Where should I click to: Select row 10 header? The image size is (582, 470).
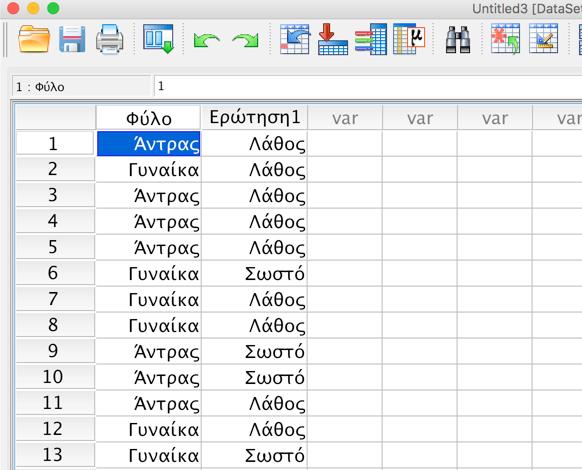coord(55,377)
